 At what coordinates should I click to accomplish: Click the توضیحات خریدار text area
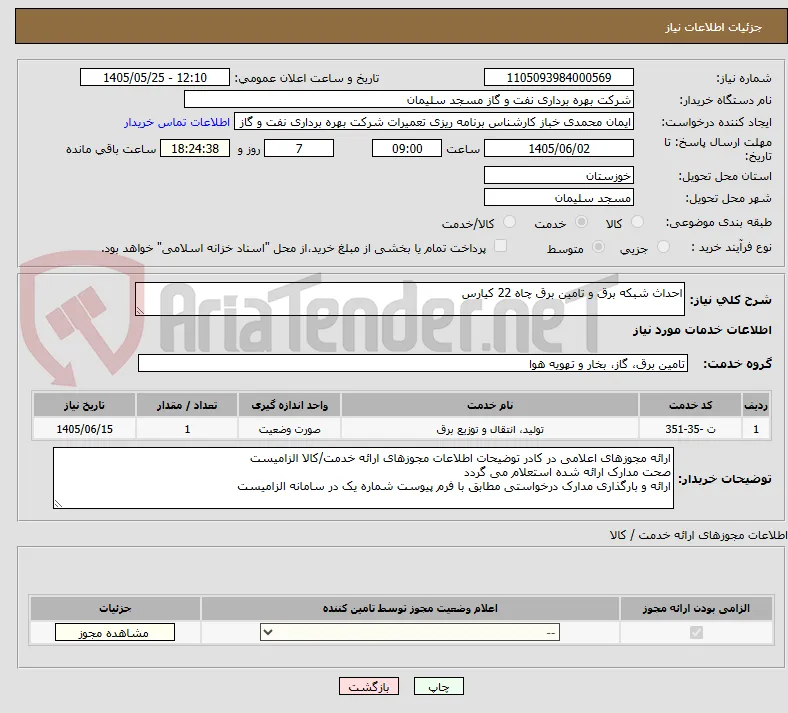click(363, 478)
